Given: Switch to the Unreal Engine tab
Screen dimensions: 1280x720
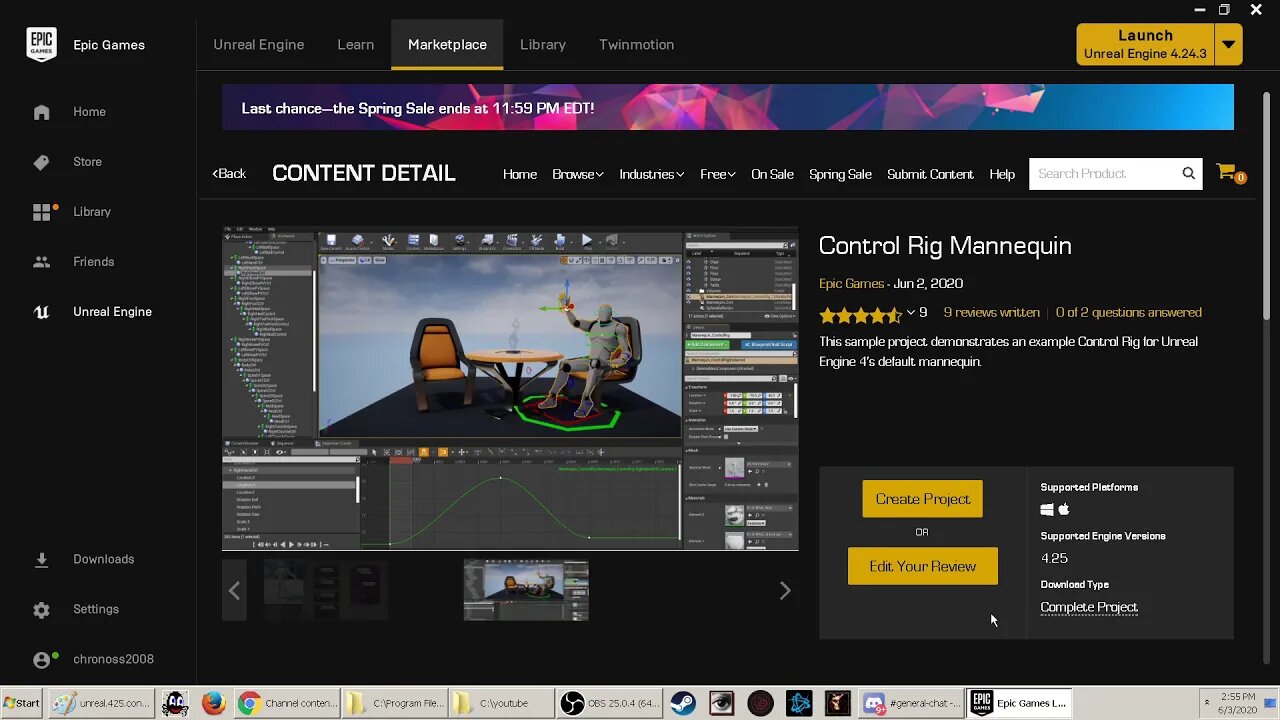Looking at the screenshot, I should tap(258, 45).
